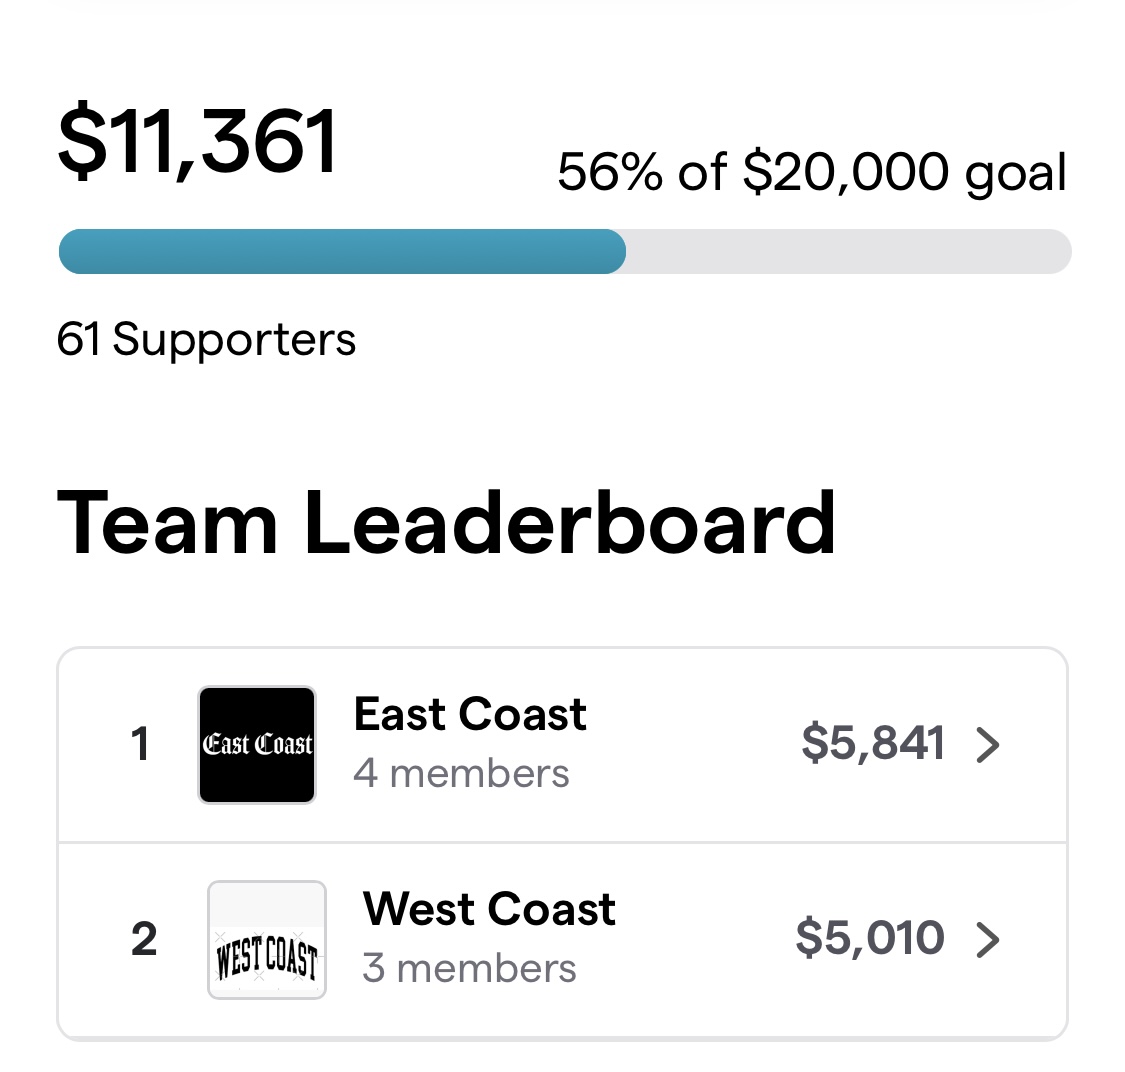Click East Coast's $5,841 amount
The width and height of the screenshot is (1125, 1072).
click(x=873, y=743)
